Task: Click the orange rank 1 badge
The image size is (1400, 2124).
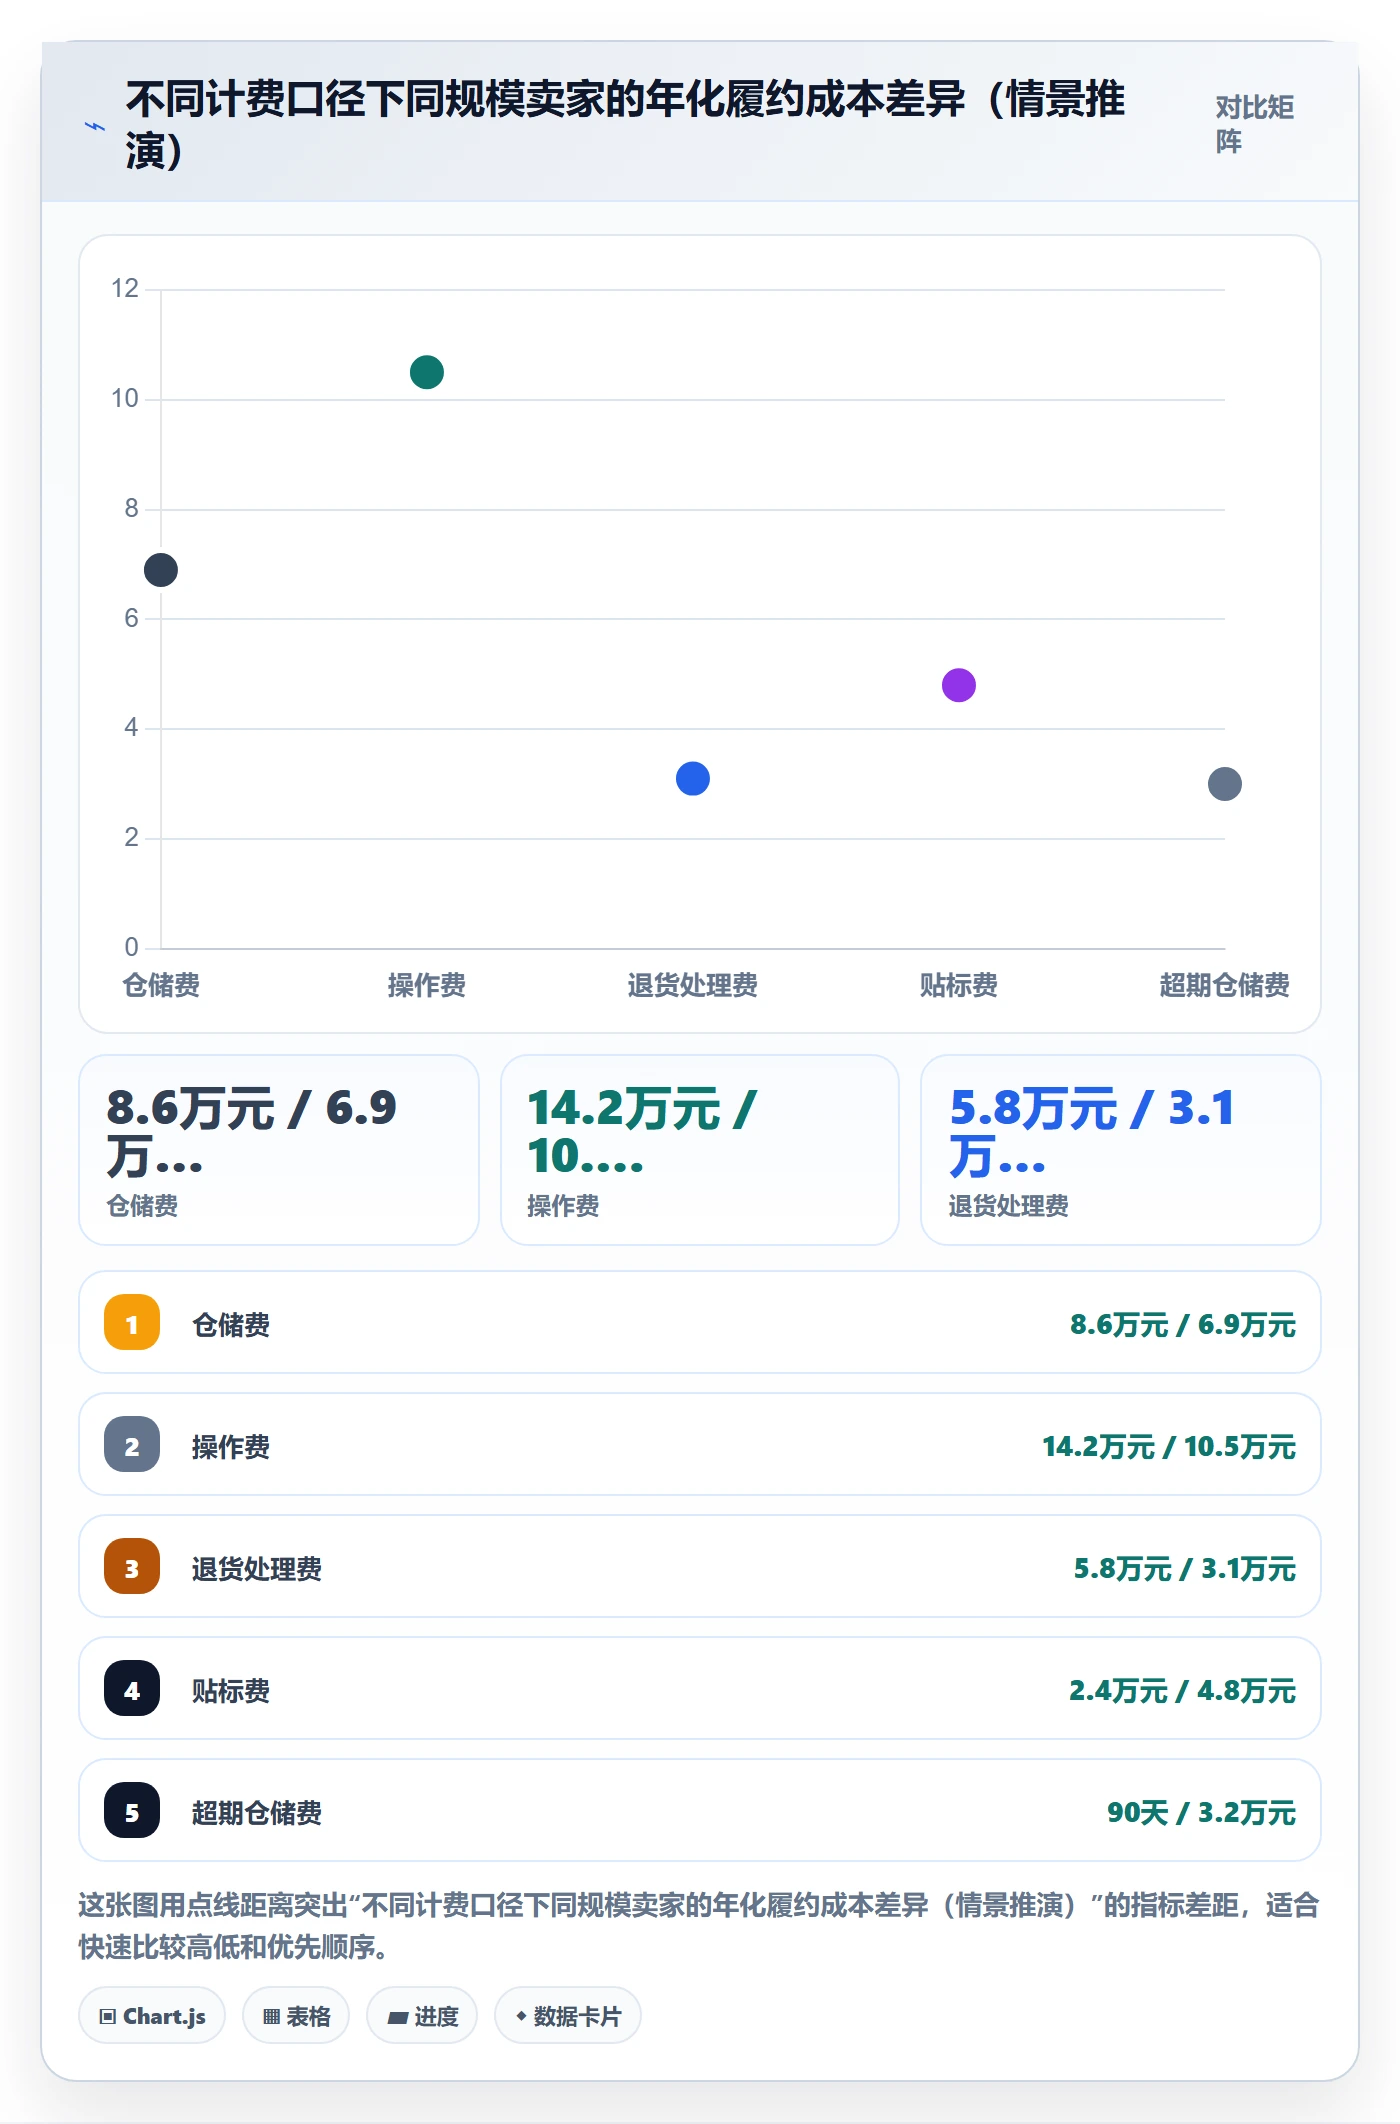Action: [x=132, y=1323]
